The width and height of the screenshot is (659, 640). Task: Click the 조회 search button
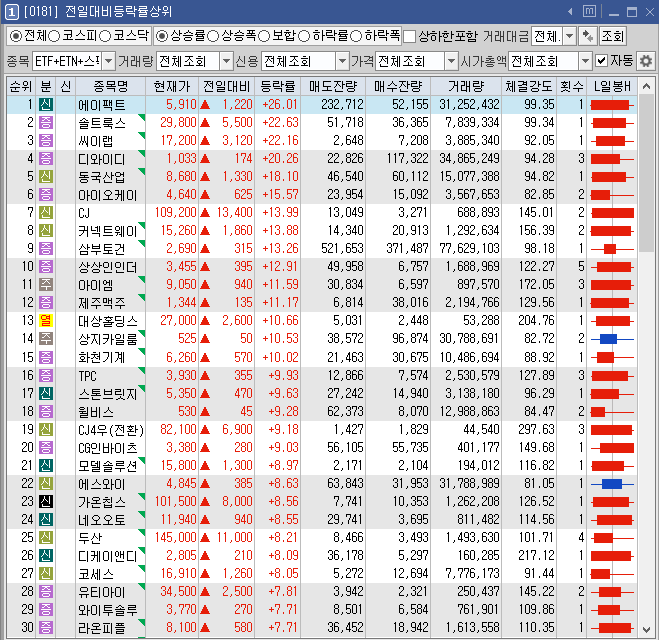point(612,36)
